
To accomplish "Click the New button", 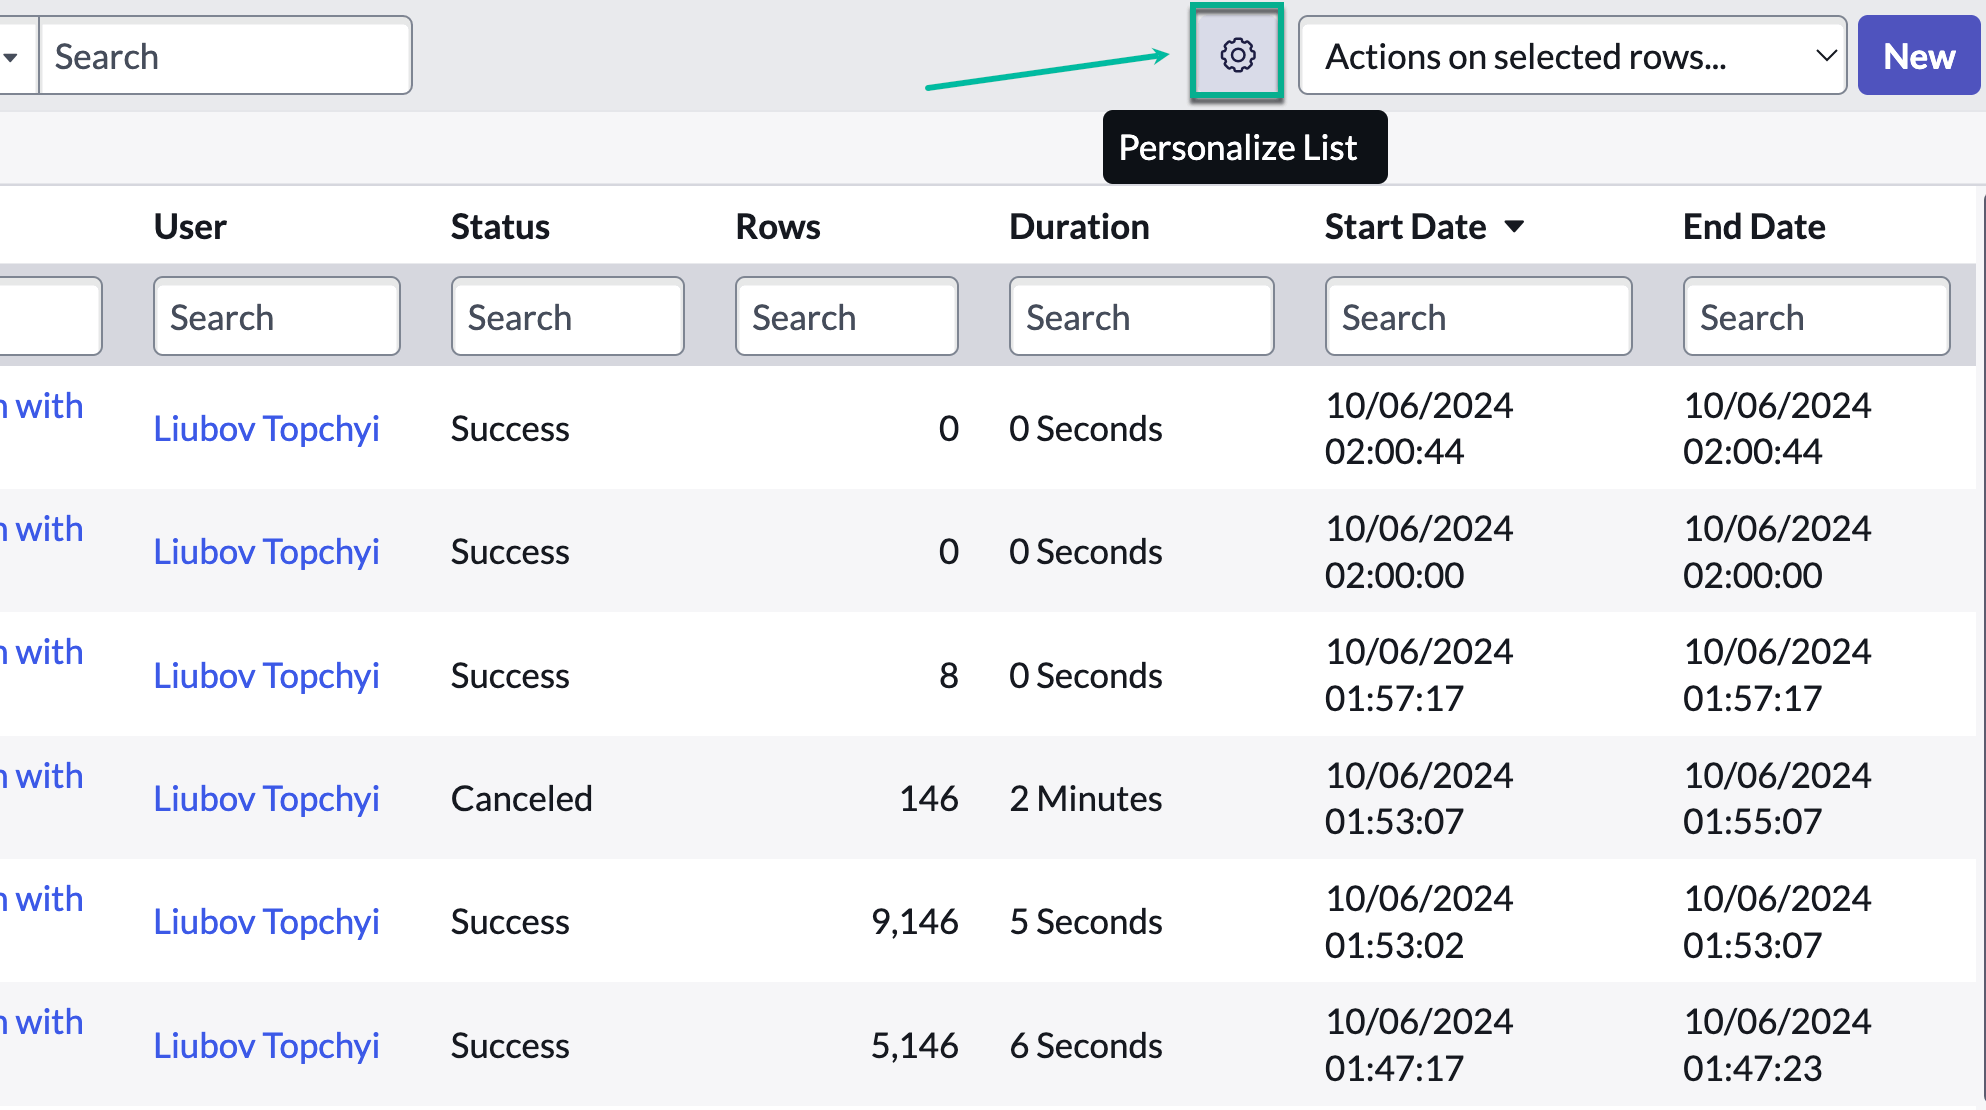I will (1918, 56).
